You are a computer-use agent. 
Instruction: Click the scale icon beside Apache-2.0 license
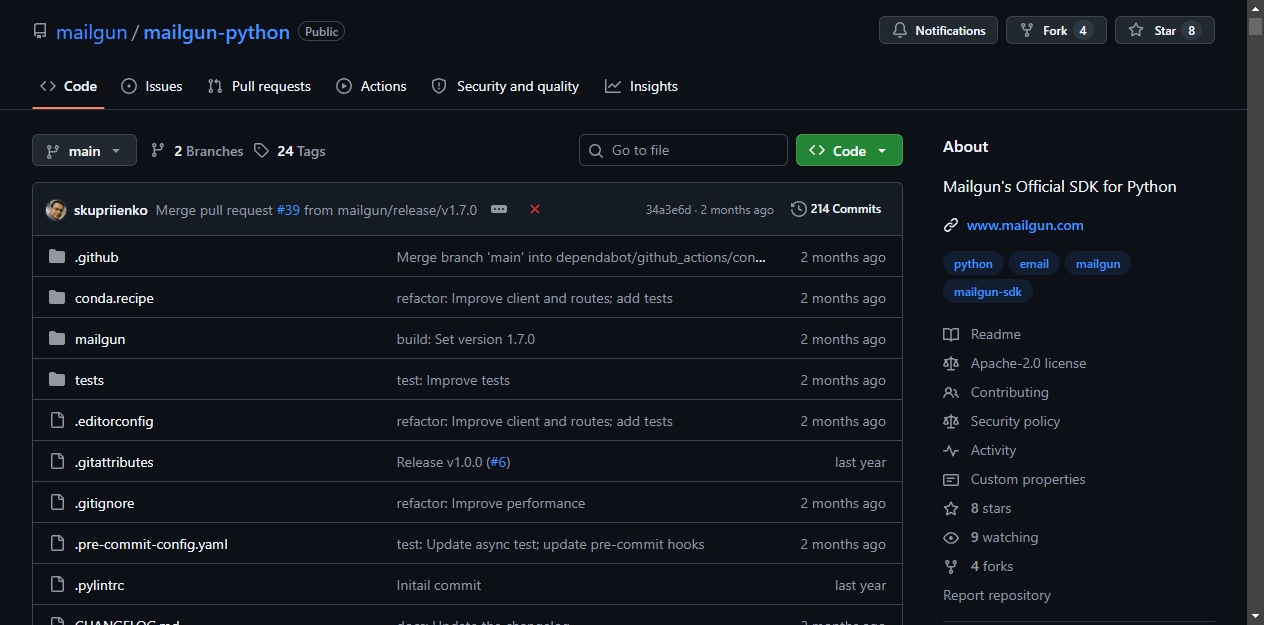(x=951, y=363)
